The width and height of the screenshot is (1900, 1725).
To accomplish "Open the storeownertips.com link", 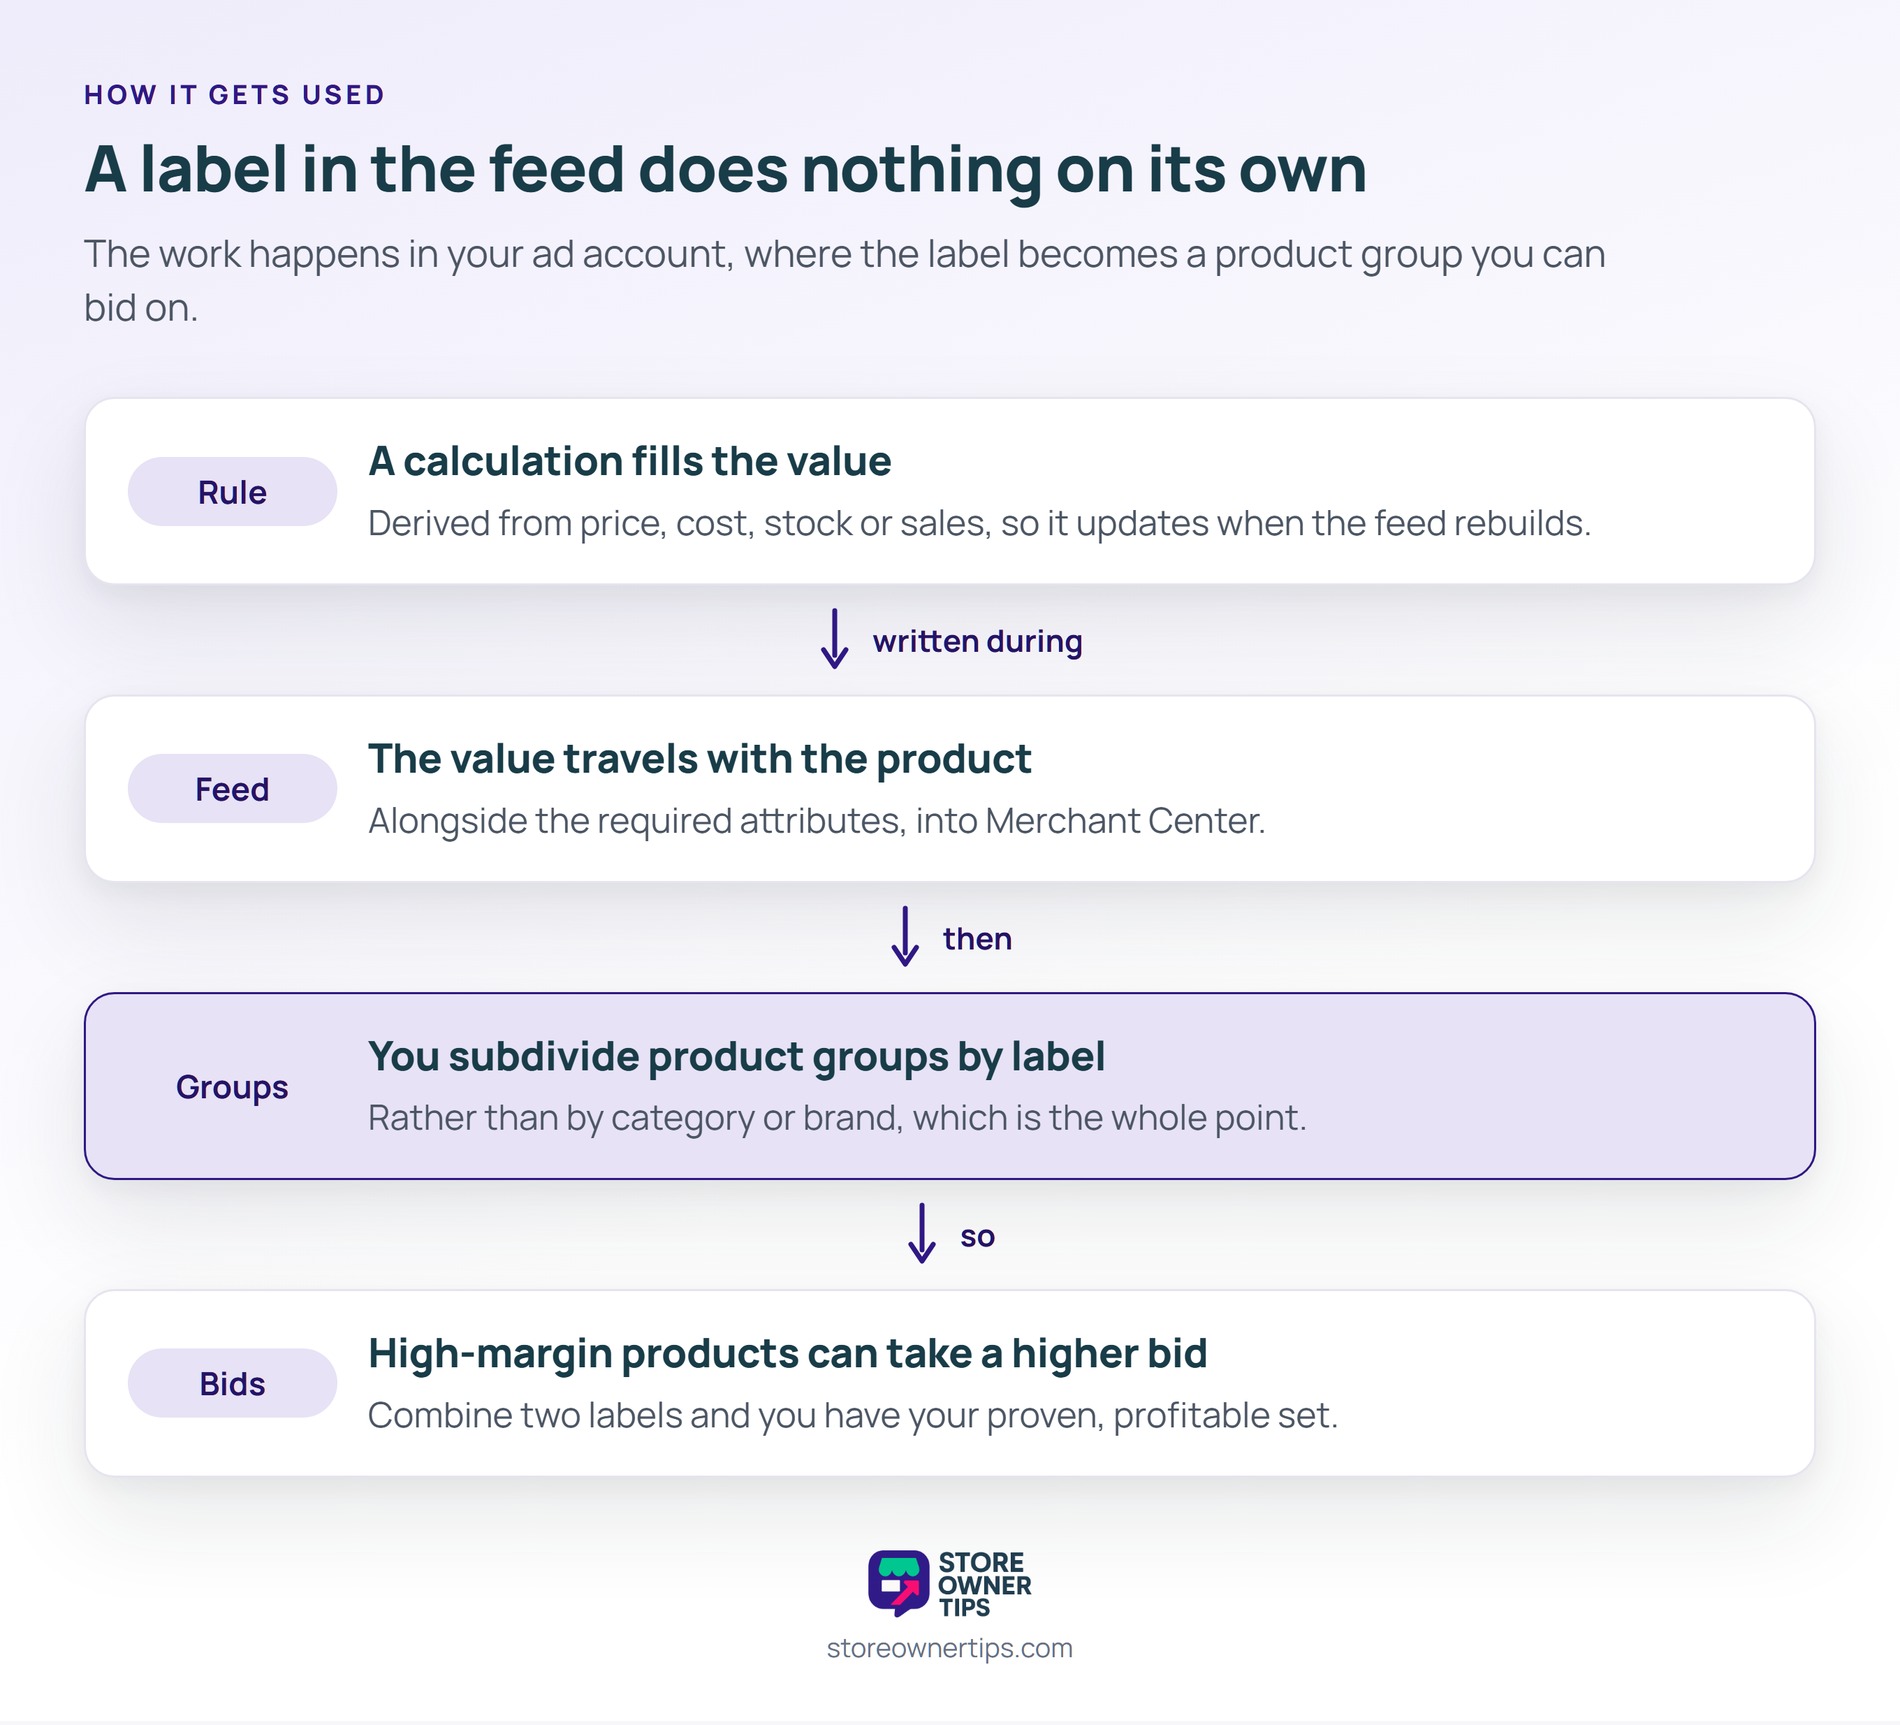I will coord(949,1648).
